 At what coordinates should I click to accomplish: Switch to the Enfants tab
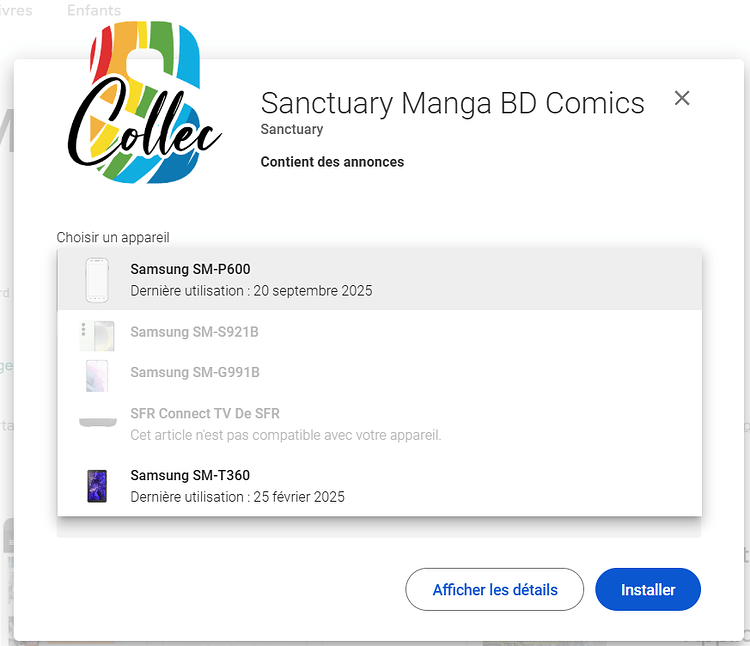coord(94,11)
